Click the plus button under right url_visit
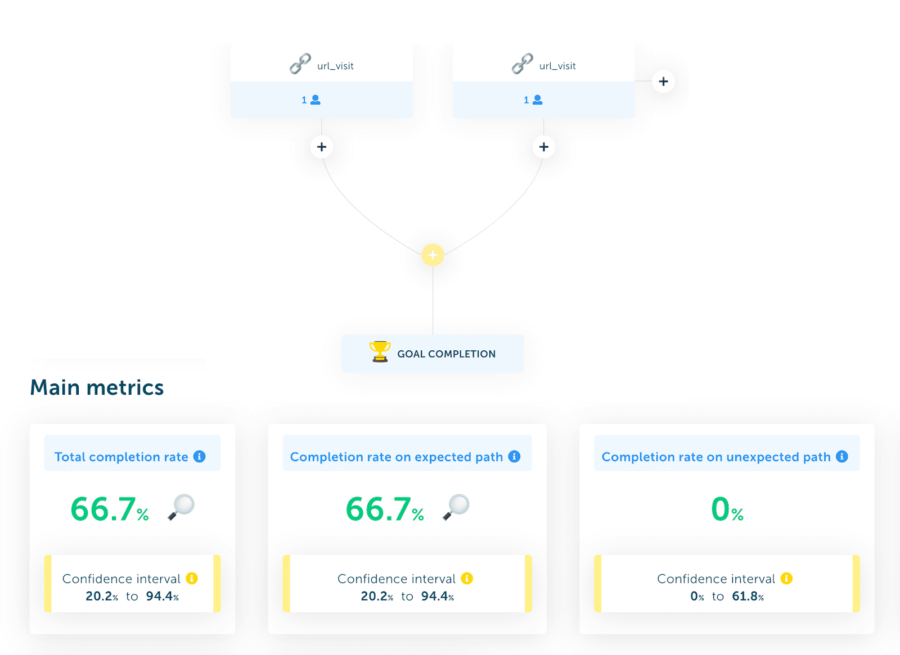This screenshot has height=655, width=900. click(544, 147)
